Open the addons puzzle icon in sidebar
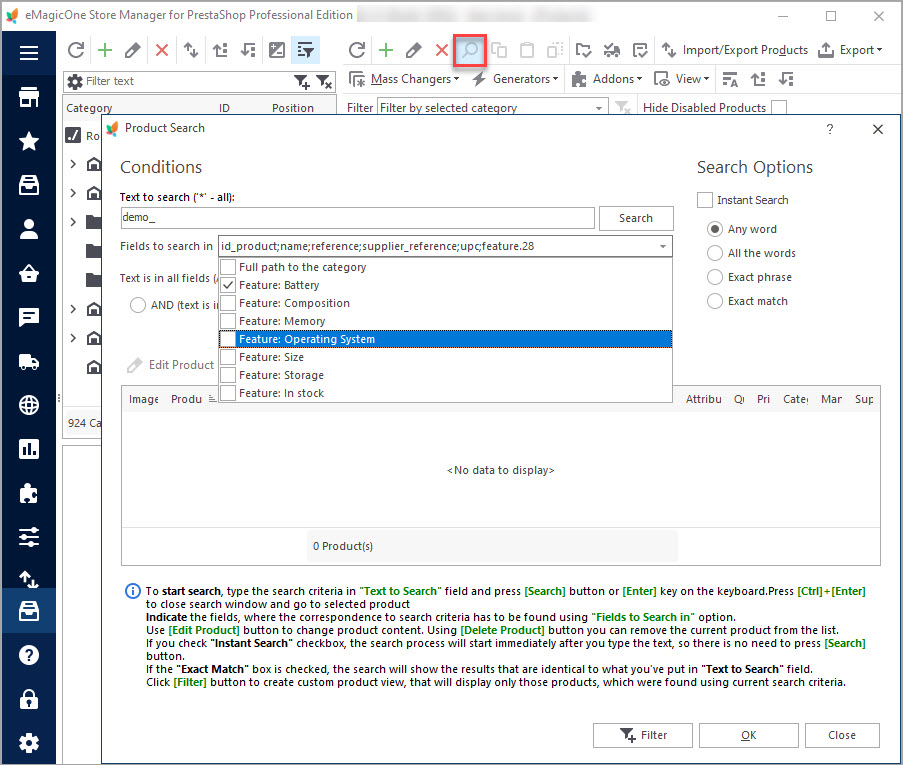The width and height of the screenshot is (903, 765). point(29,493)
